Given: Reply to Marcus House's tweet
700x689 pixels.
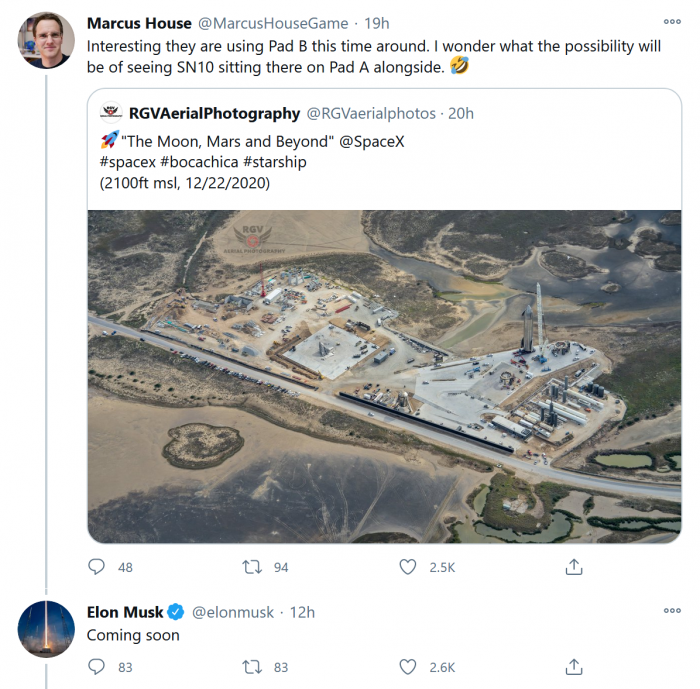Looking at the screenshot, I should pyautogui.click(x=97, y=567).
